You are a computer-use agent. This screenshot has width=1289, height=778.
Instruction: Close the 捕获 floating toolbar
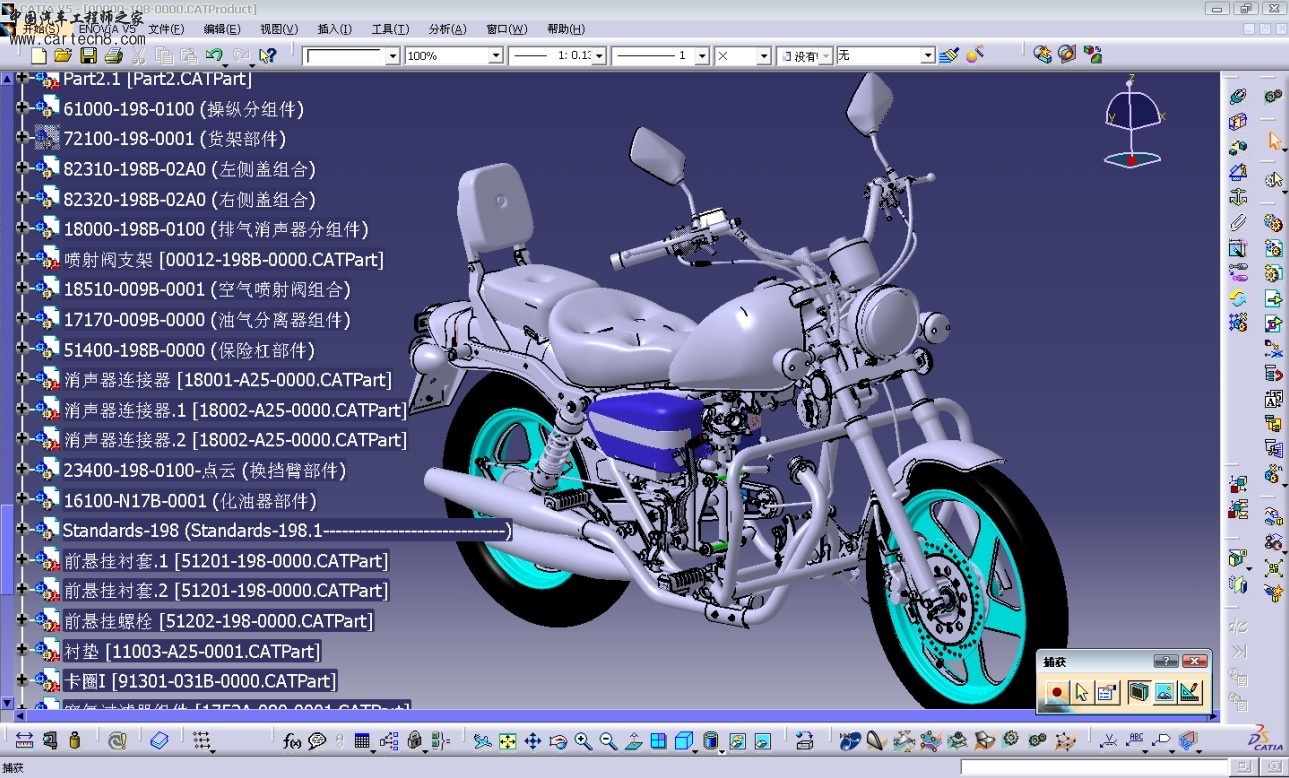click(1195, 661)
